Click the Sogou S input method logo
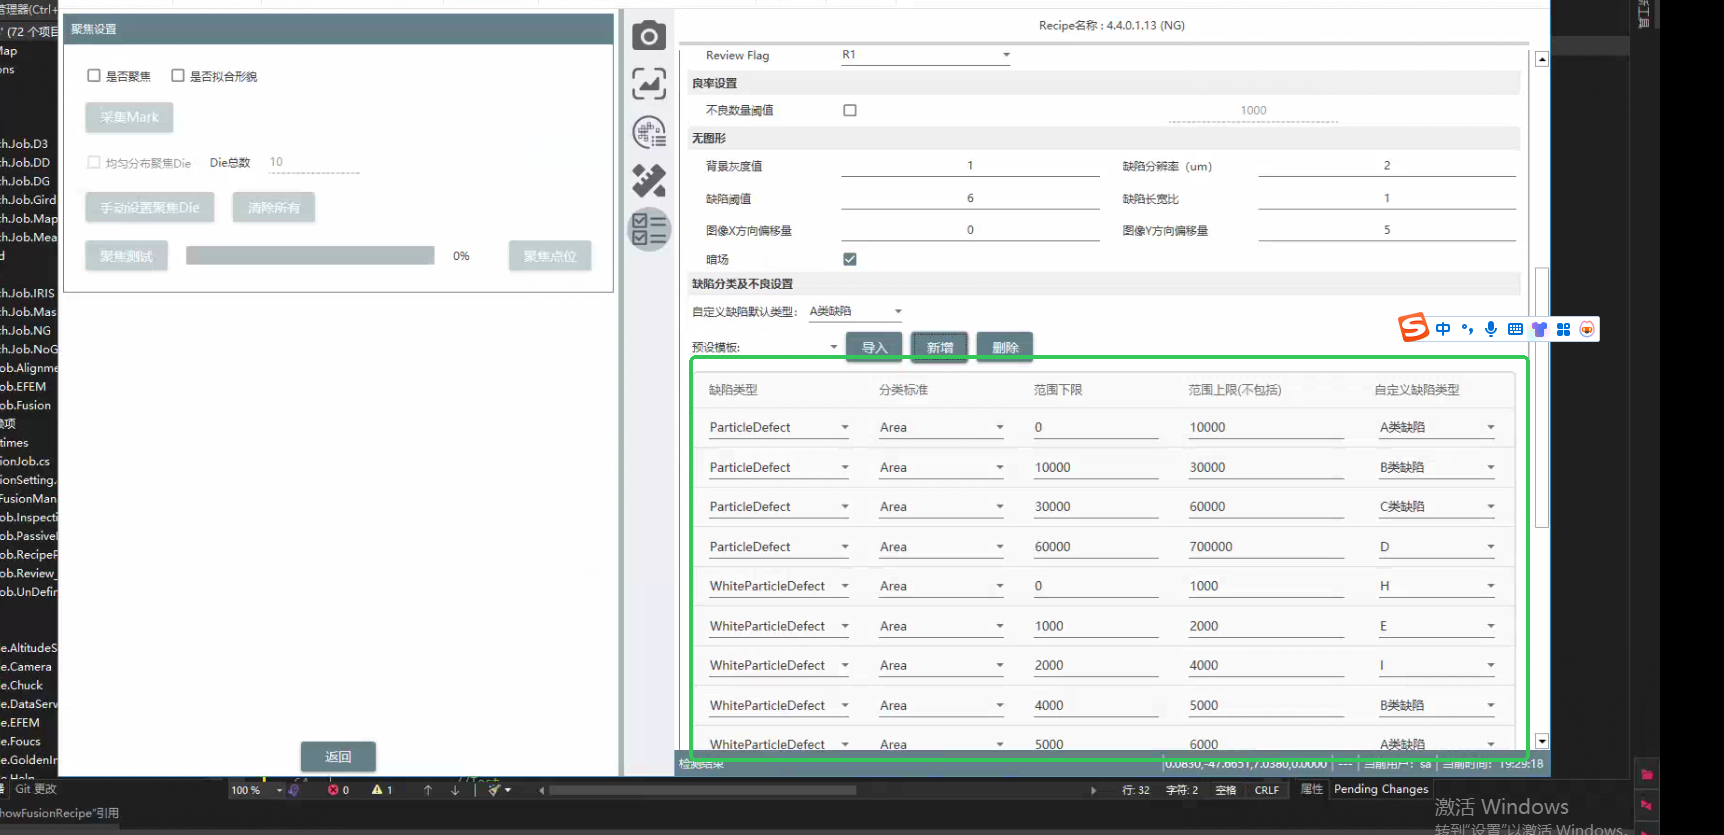1724x835 pixels. pyautogui.click(x=1413, y=328)
